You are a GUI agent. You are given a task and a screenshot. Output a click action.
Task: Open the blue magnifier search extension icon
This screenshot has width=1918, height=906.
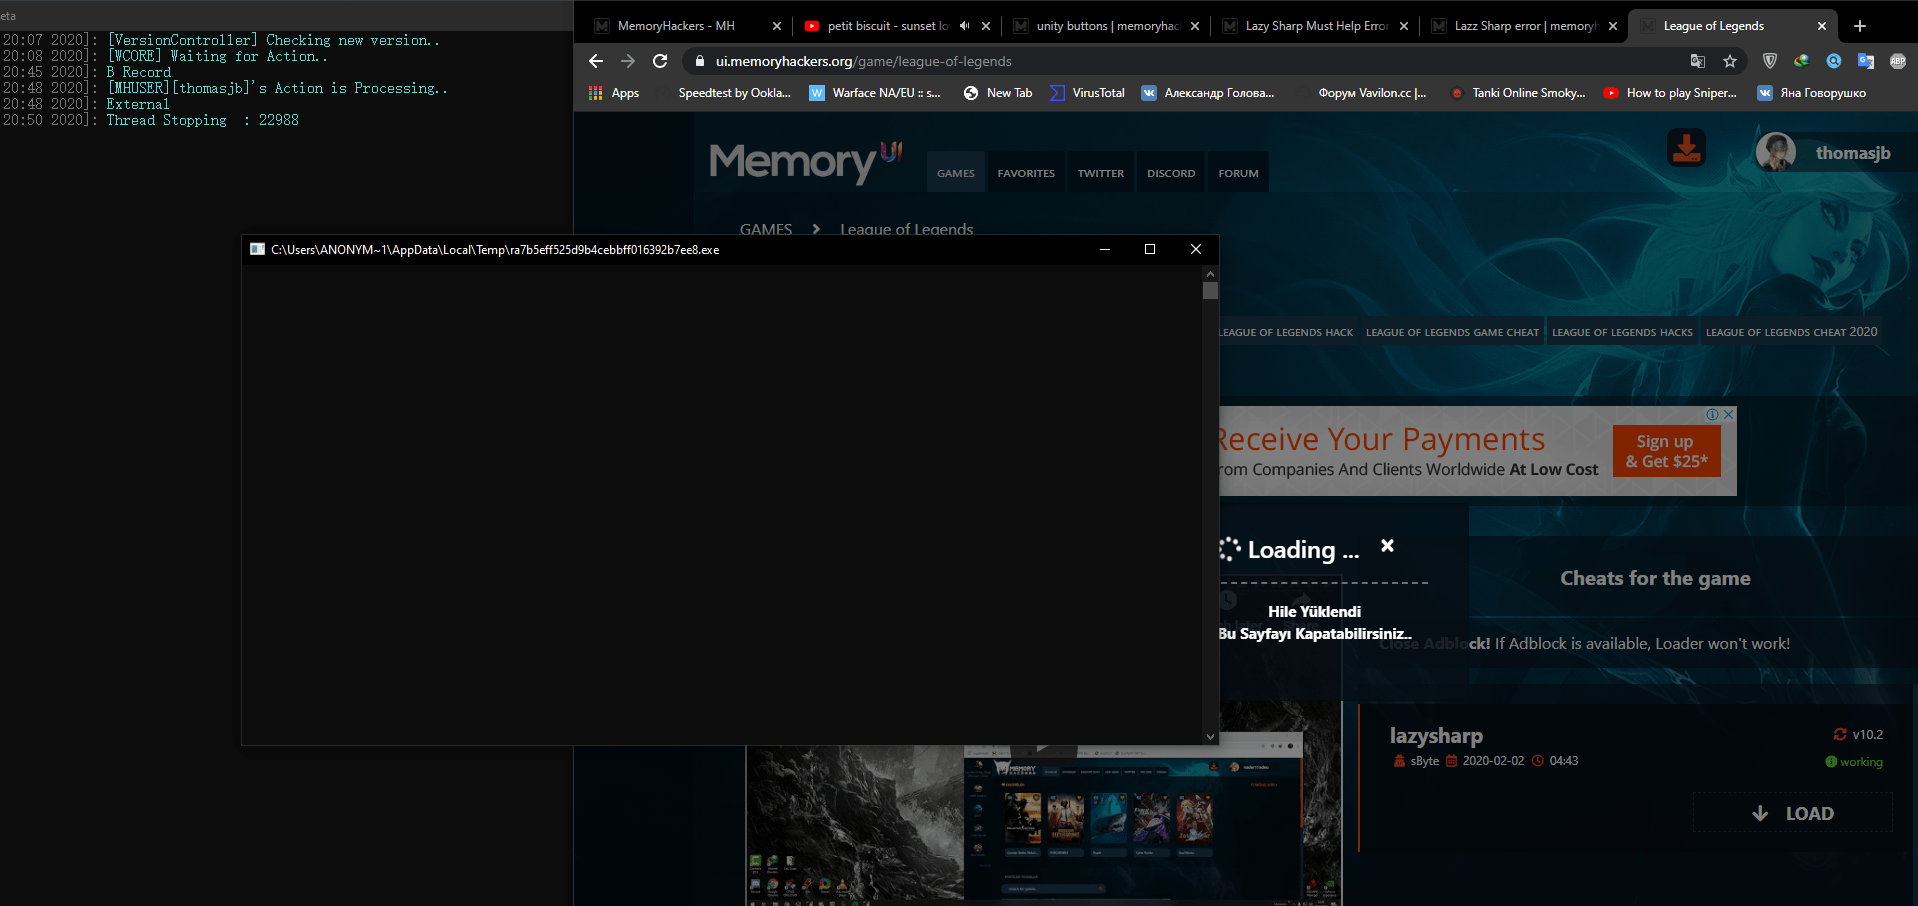1834,61
